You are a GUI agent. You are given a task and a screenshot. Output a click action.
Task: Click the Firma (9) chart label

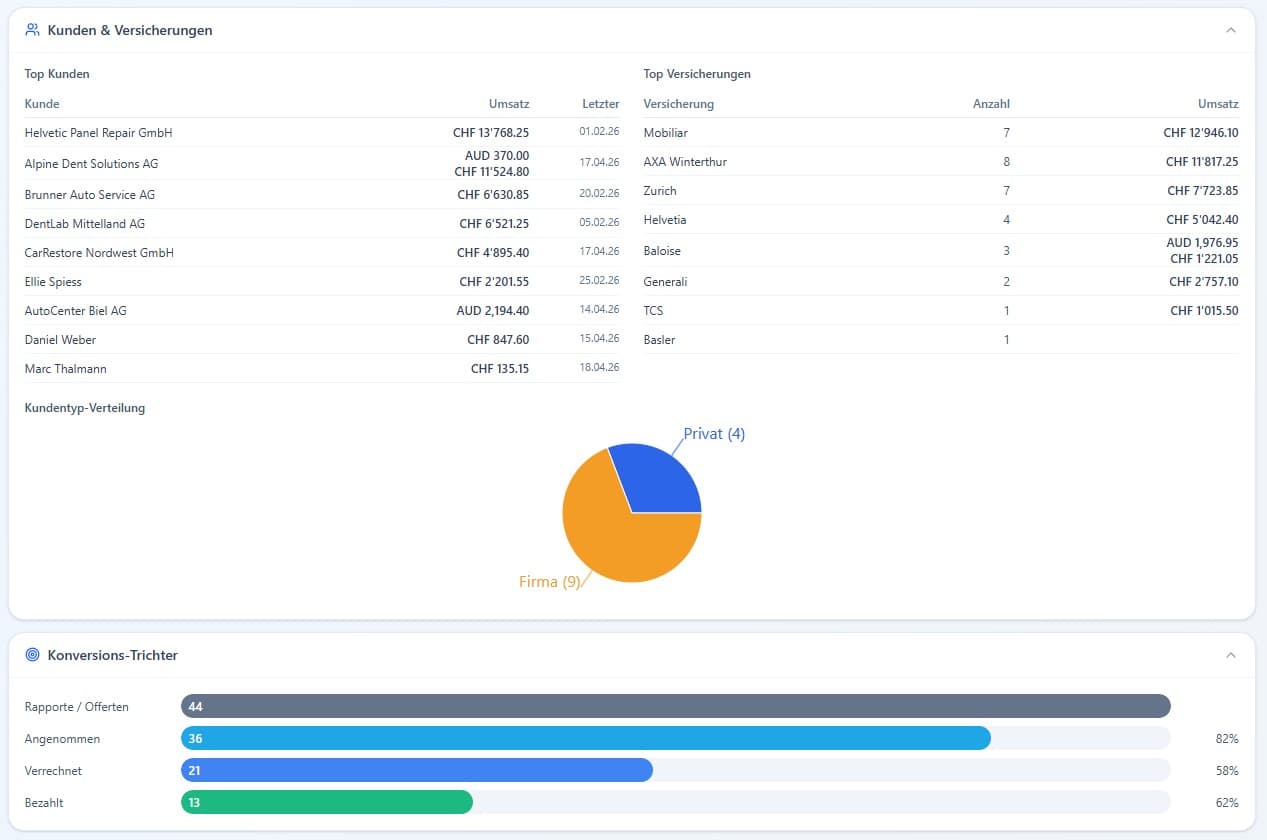[x=549, y=581]
